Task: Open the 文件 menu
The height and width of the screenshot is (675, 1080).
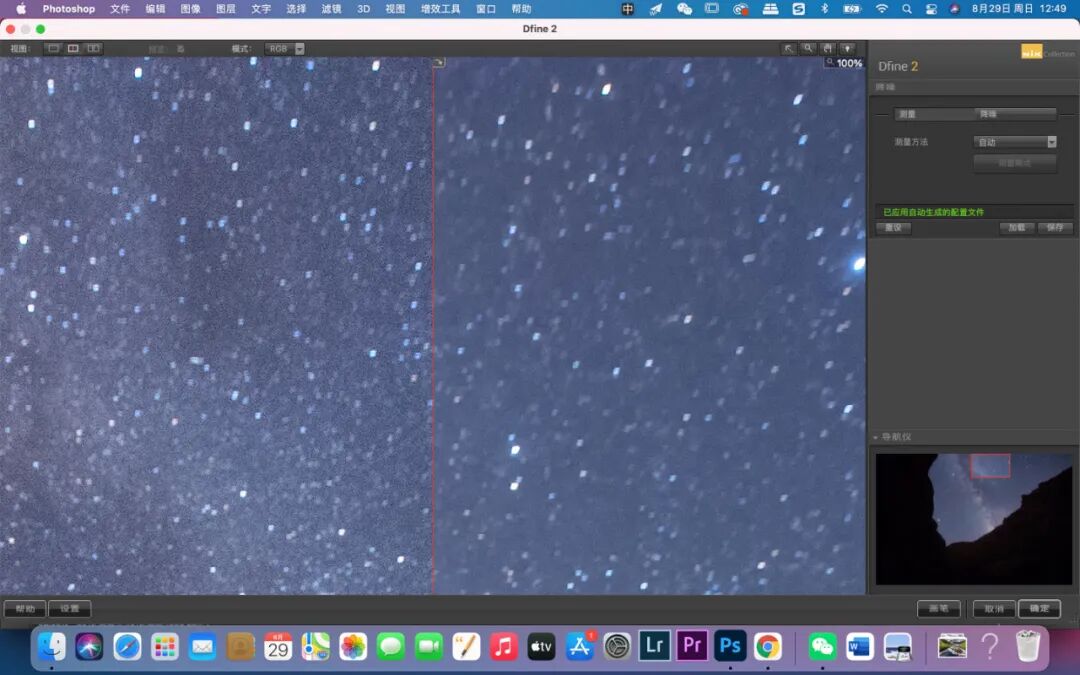Action: pos(120,9)
